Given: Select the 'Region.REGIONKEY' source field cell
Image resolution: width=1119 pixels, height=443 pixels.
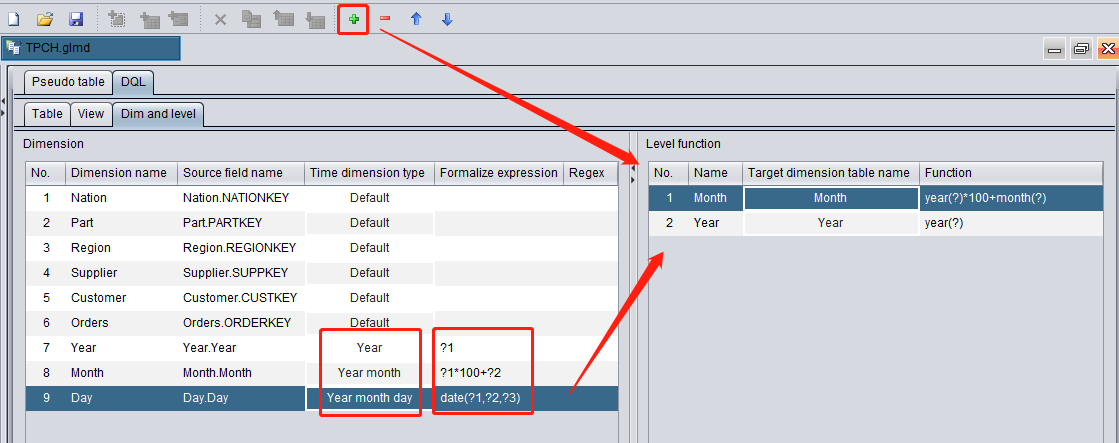Looking at the screenshot, I should [240, 248].
